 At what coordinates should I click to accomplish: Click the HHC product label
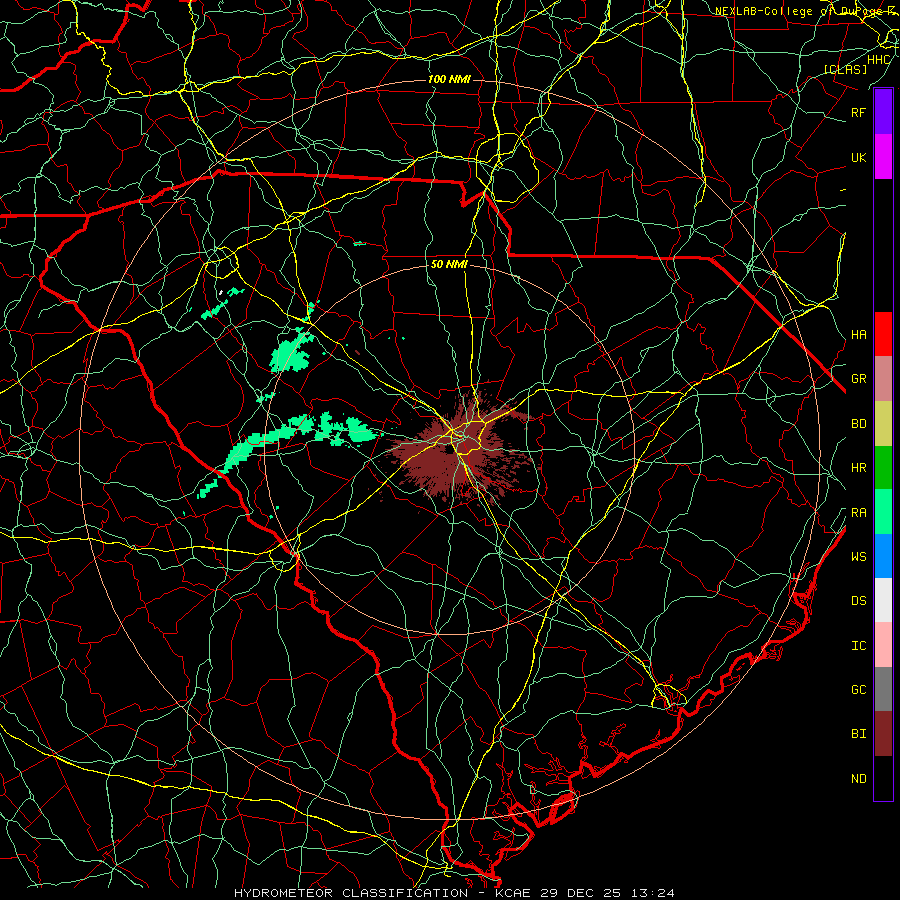pyautogui.click(x=879, y=59)
